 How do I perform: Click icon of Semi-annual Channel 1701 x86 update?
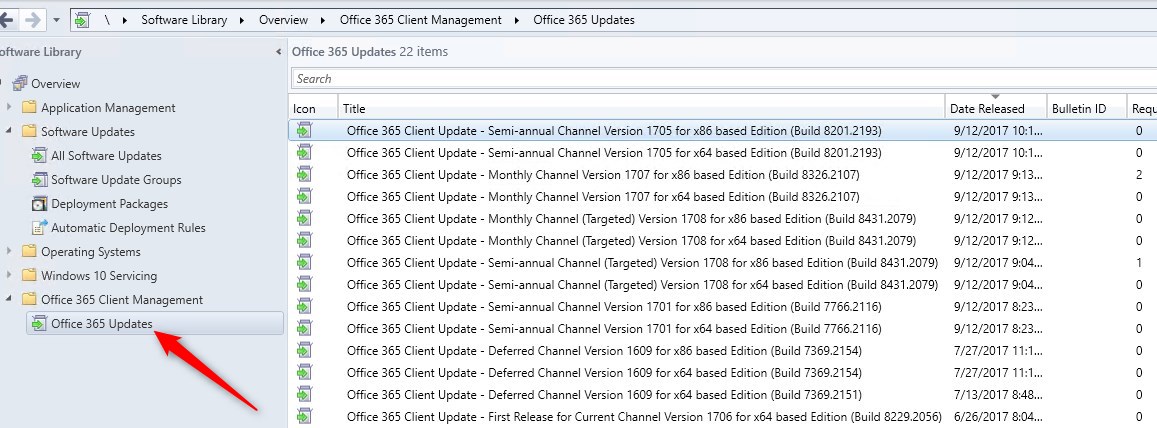[304, 306]
